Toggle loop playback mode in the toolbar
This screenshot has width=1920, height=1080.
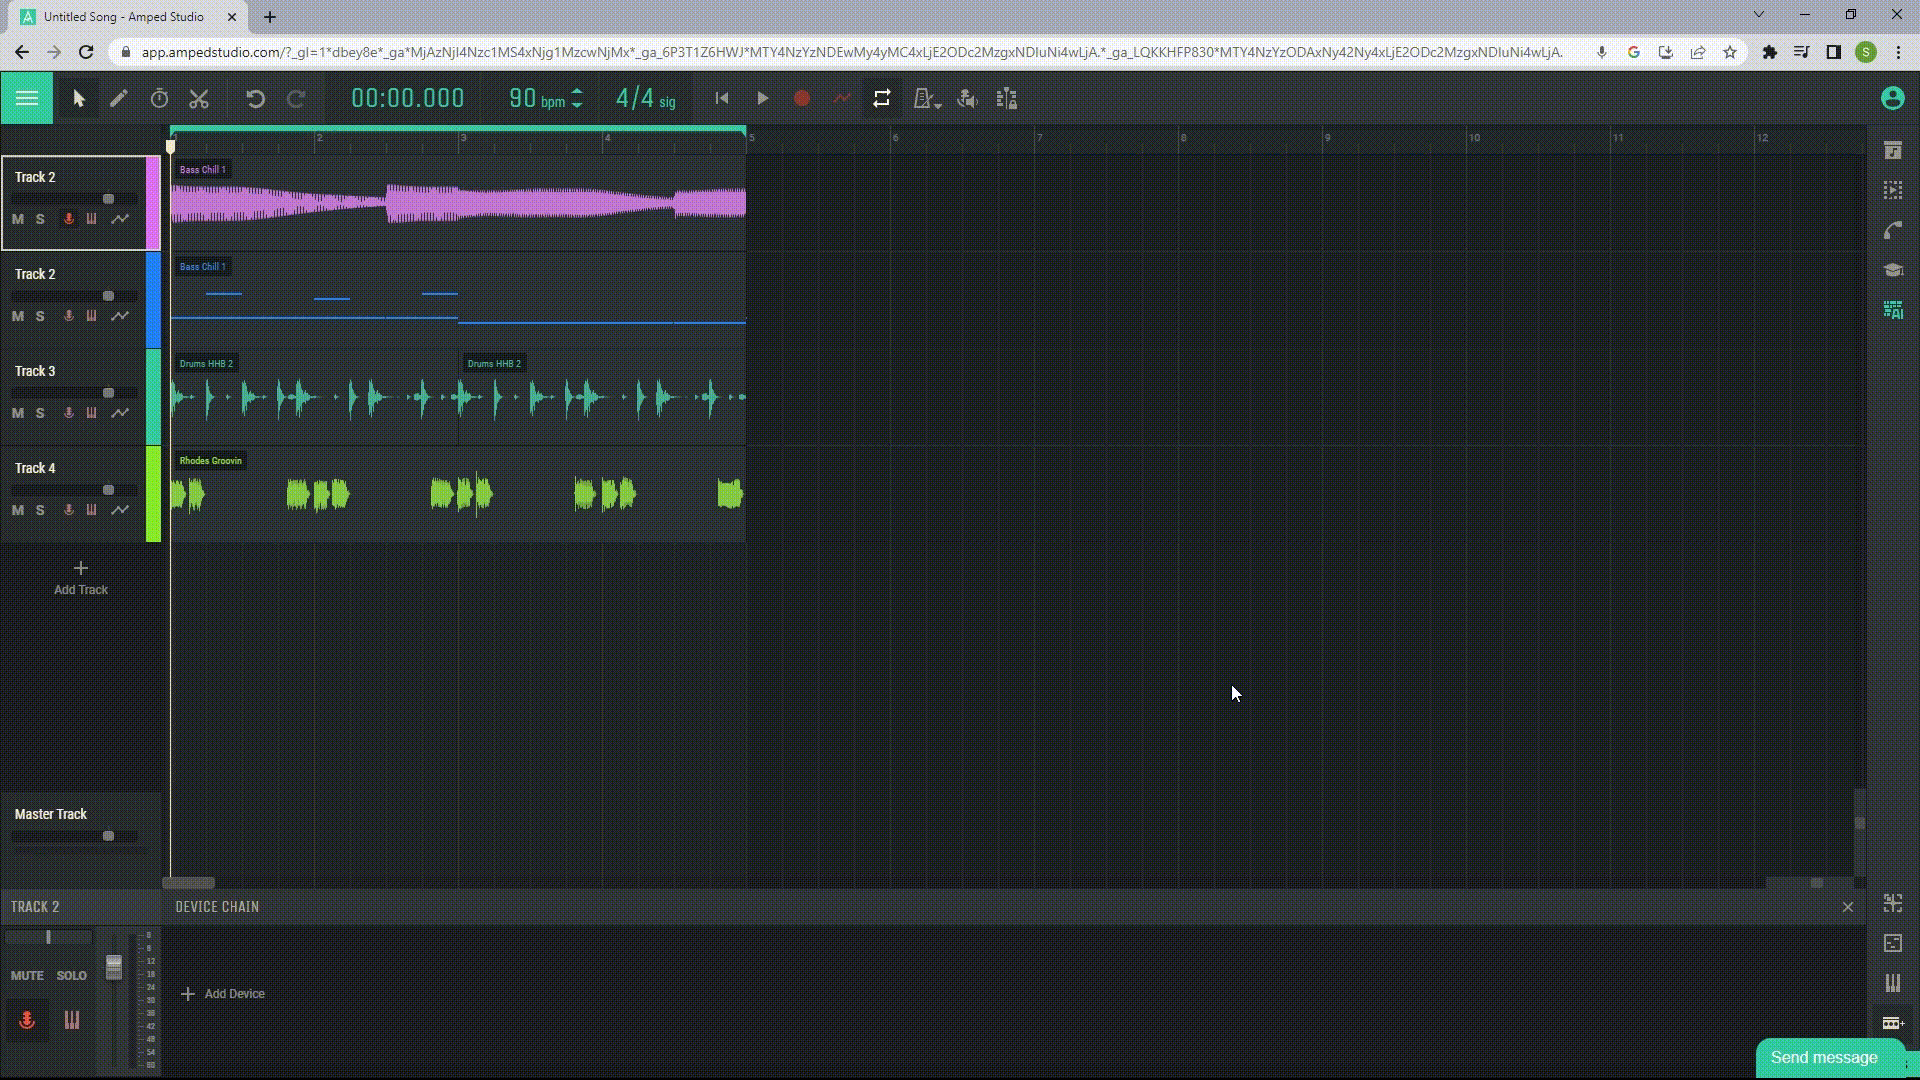point(882,98)
